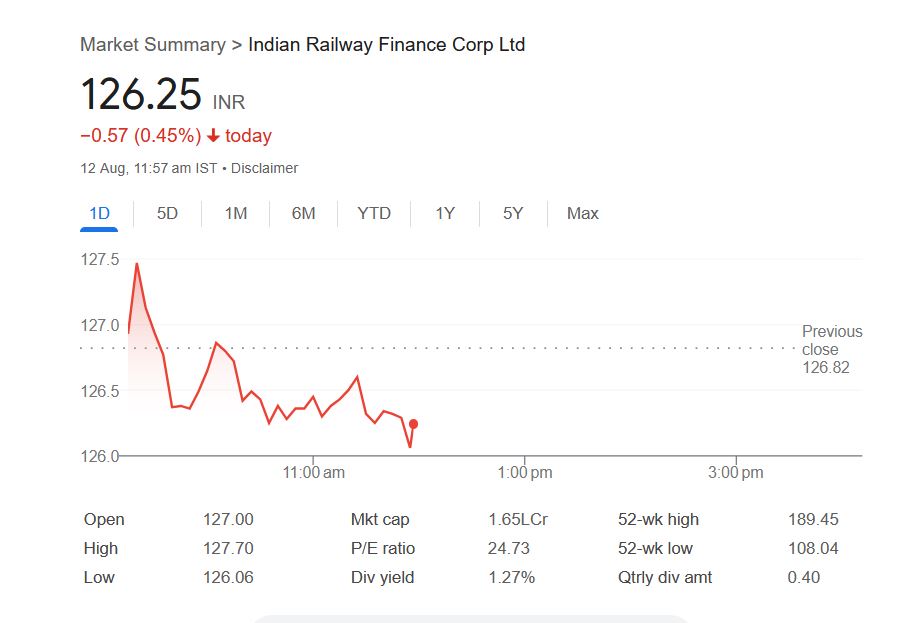Show the 6M price history

coord(303,213)
